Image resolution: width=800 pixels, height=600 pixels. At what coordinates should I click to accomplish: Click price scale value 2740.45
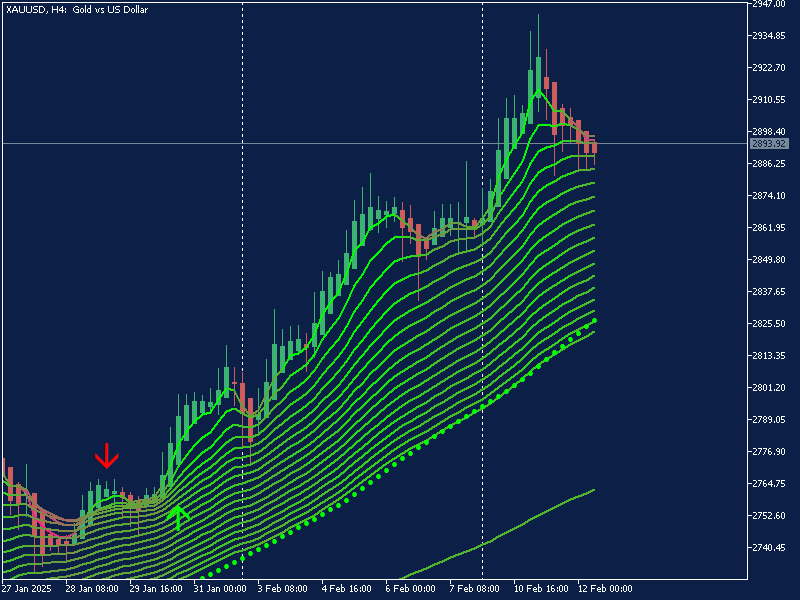coord(769,548)
